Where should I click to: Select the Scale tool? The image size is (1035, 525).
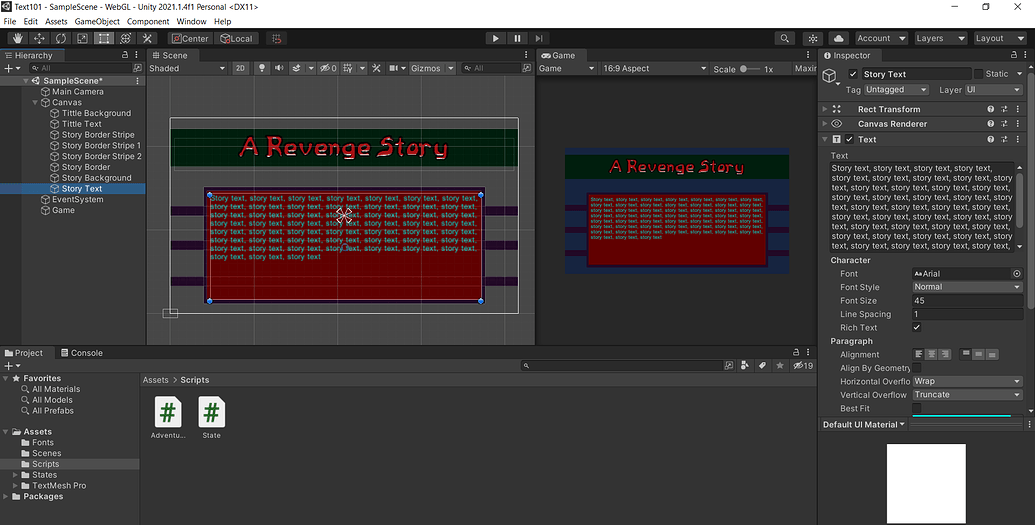click(82, 38)
